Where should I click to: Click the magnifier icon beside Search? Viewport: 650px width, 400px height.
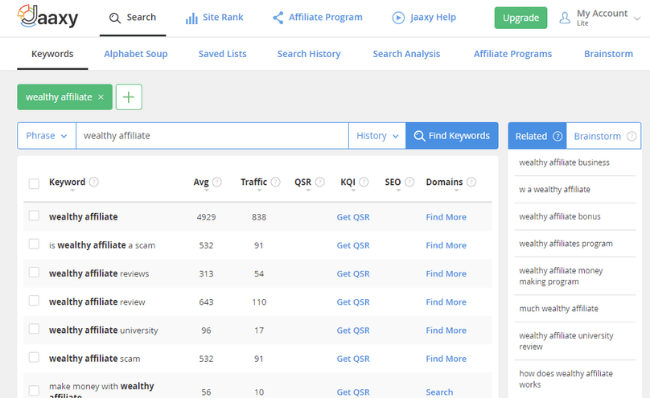click(114, 18)
